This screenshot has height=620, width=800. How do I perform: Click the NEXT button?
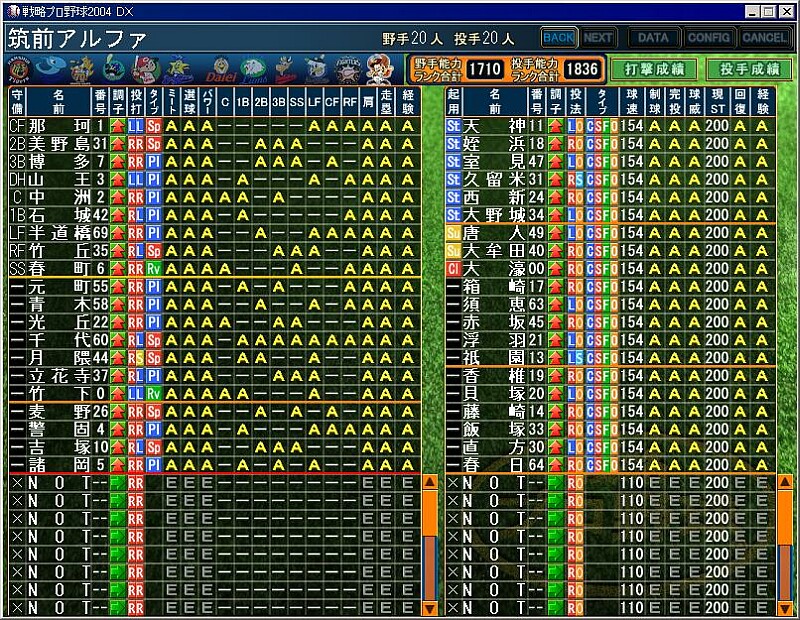tap(597, 38)
